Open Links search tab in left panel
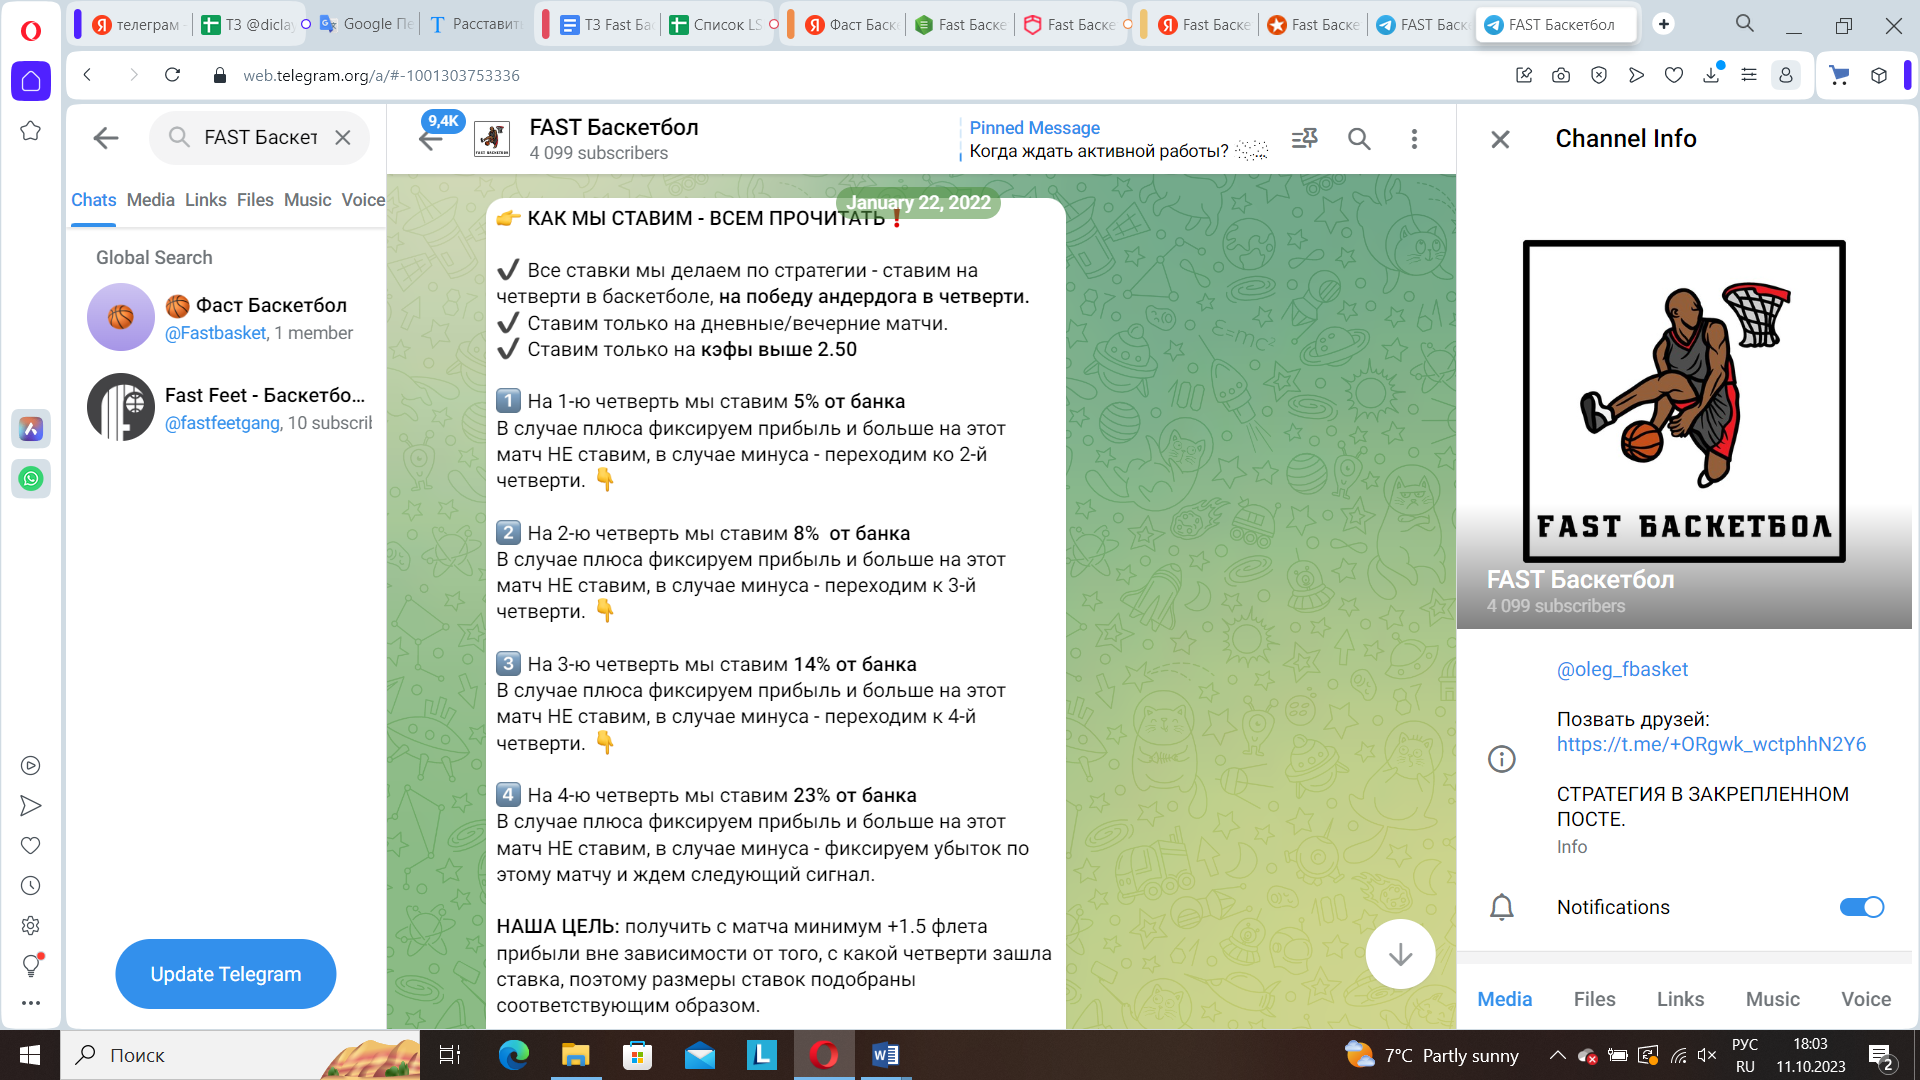1920x1080 pixels. tap(206, 200)
